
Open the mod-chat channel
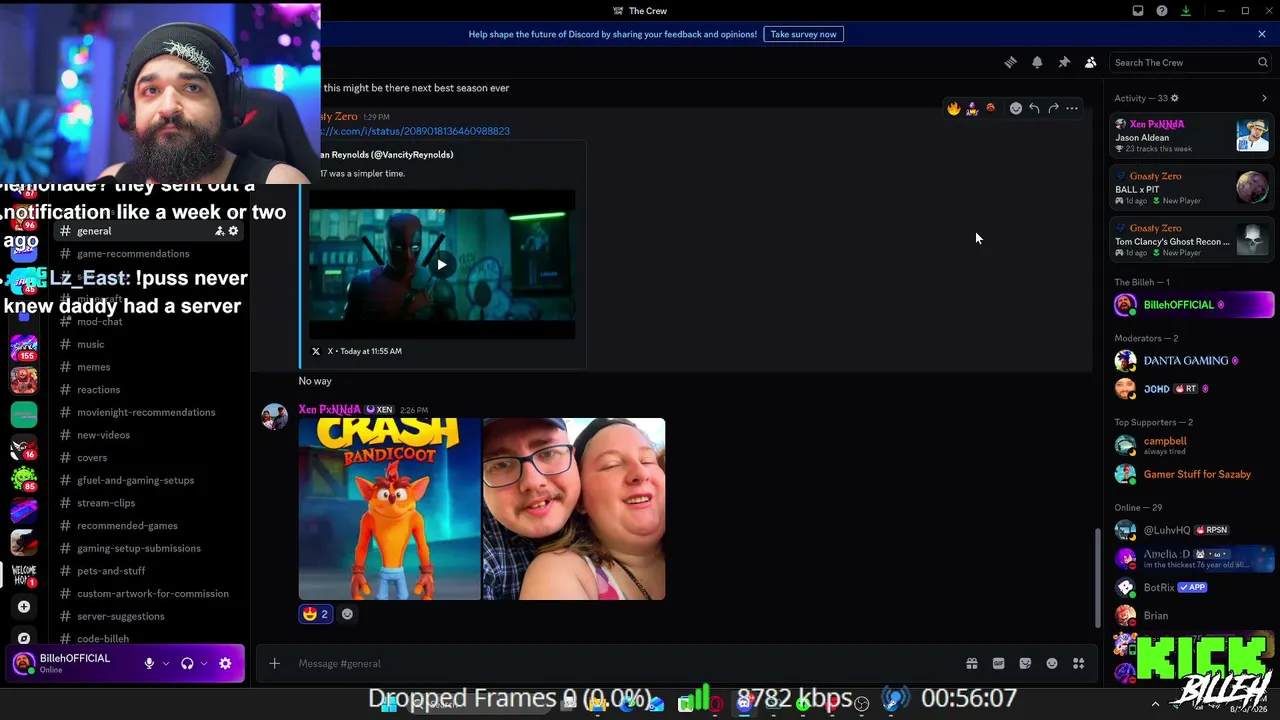(148, 322)
